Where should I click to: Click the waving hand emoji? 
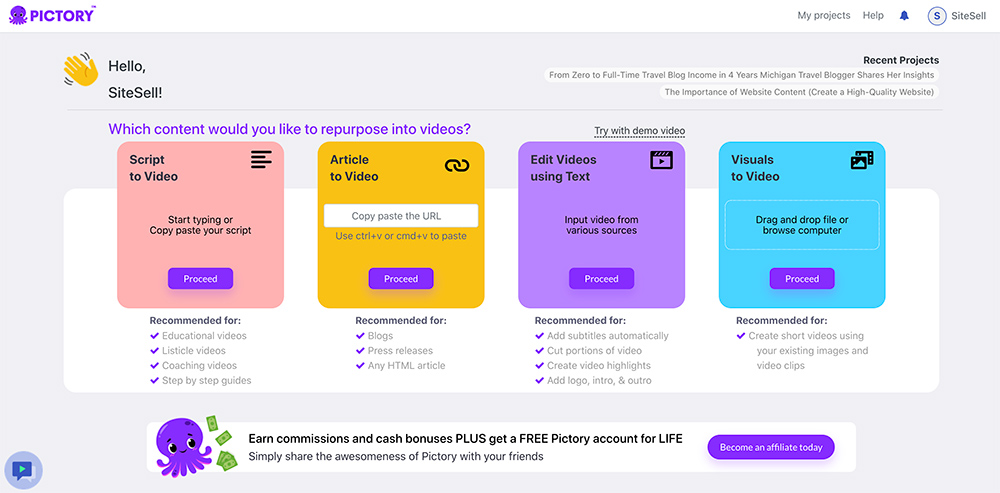pos(81,70)
